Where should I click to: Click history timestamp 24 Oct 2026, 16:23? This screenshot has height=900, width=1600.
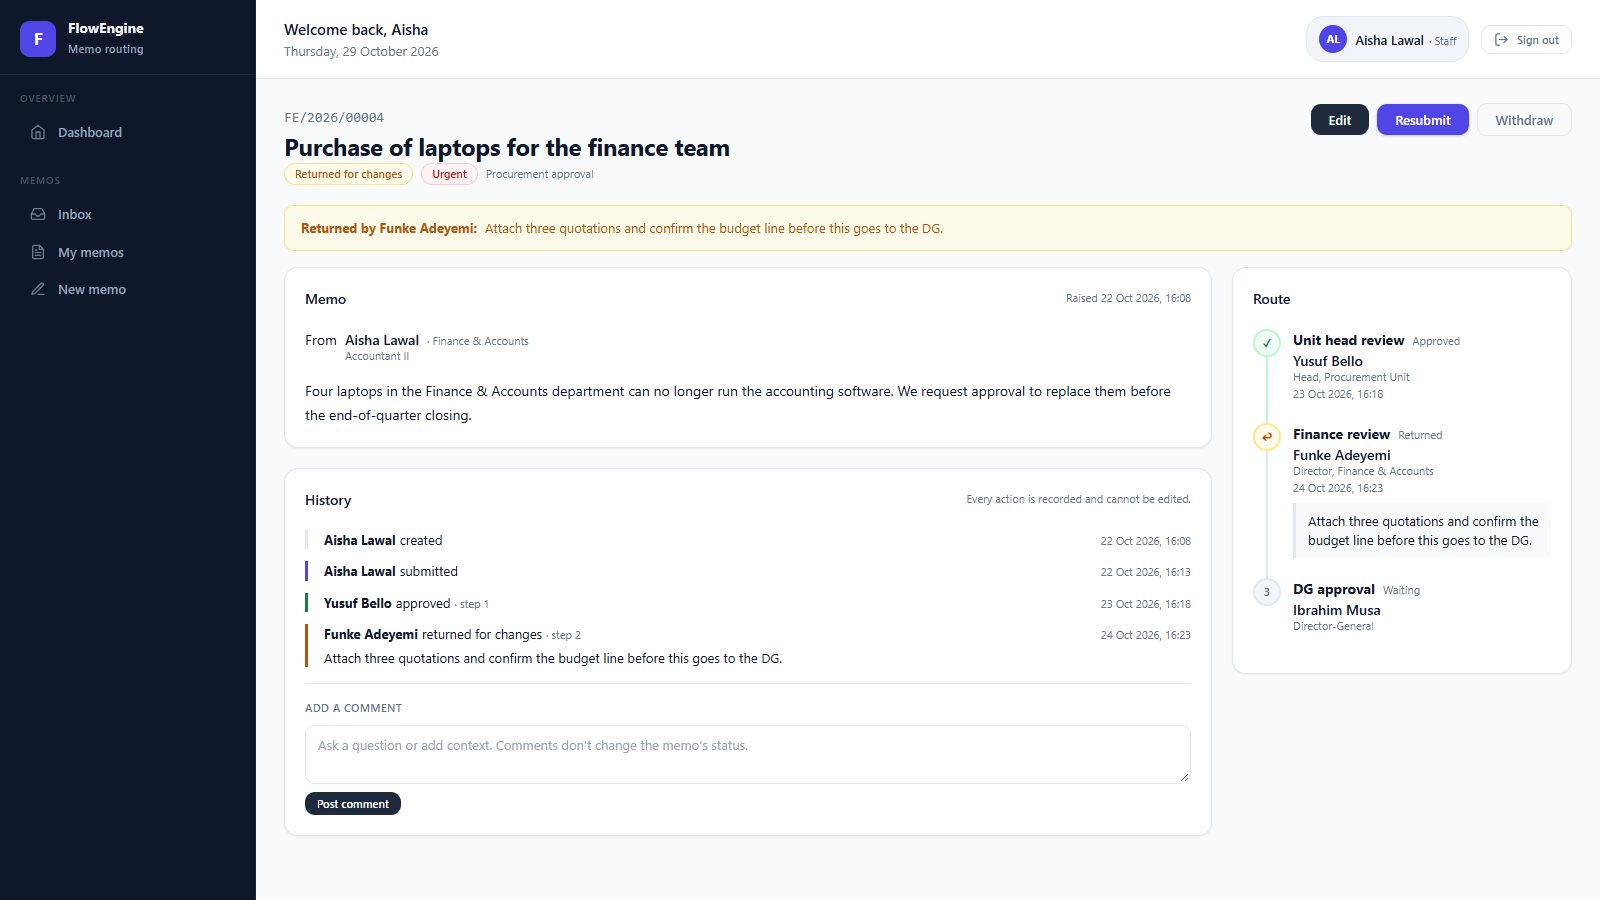click(x=1146, y=635)
